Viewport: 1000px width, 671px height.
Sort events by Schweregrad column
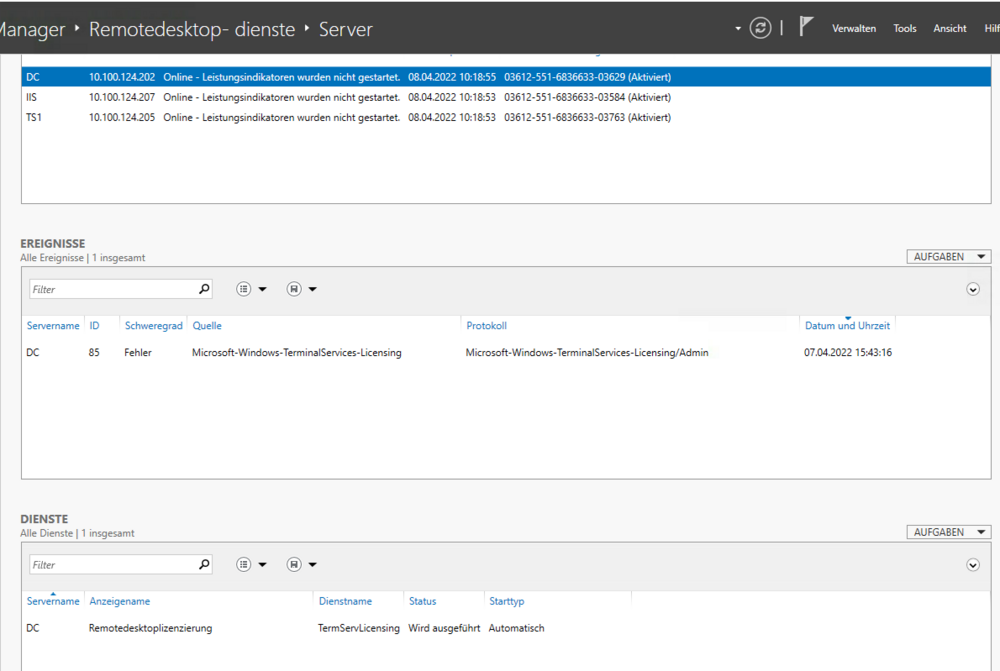pos(153,326)
